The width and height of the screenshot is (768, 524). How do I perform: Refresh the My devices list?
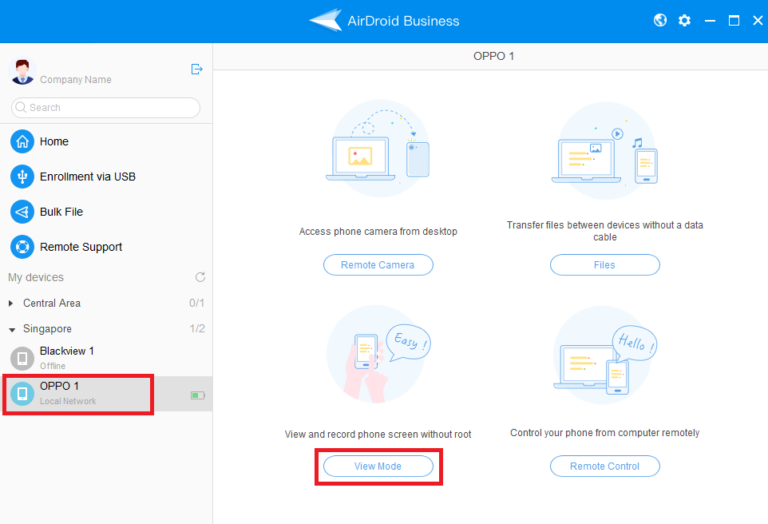[x=200, y=277]
